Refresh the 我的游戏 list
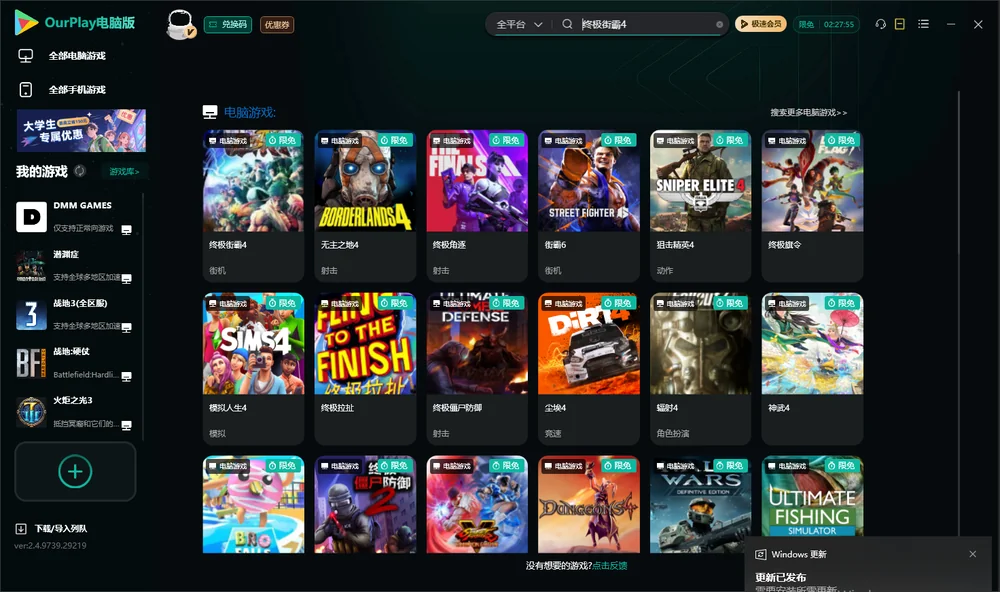 click(80, 171)
